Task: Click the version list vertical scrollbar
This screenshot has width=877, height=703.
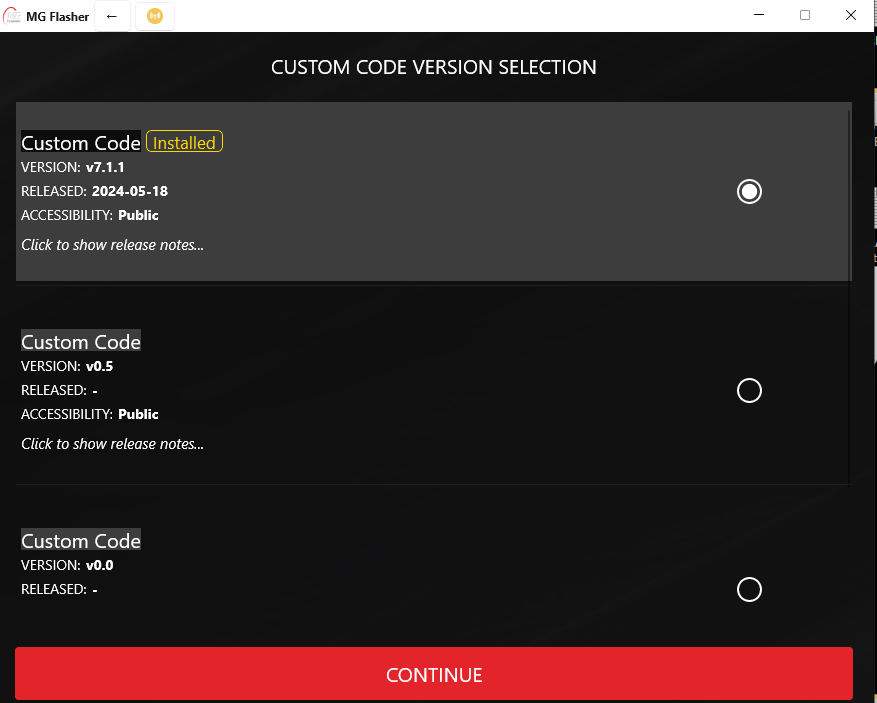Action: click(x=850, y=298)
